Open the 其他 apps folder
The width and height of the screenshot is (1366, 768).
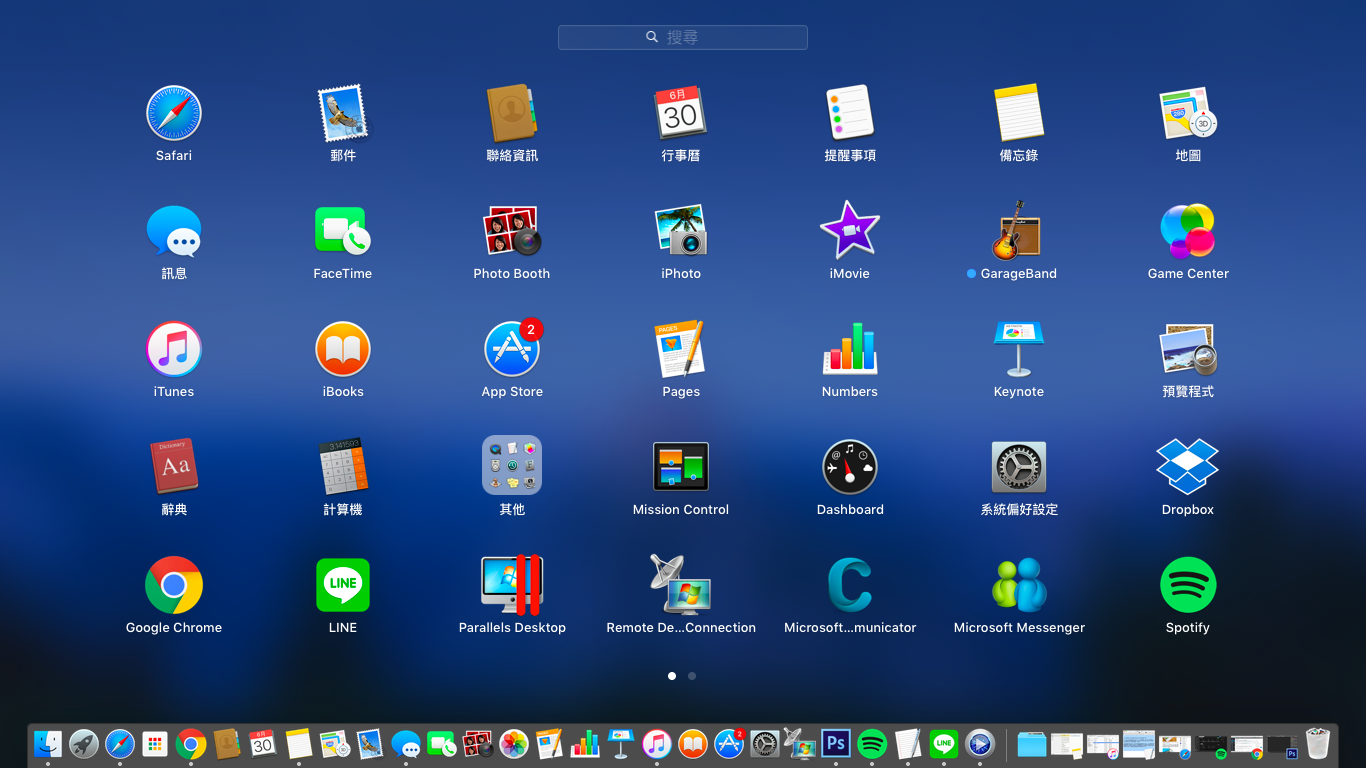512,465
